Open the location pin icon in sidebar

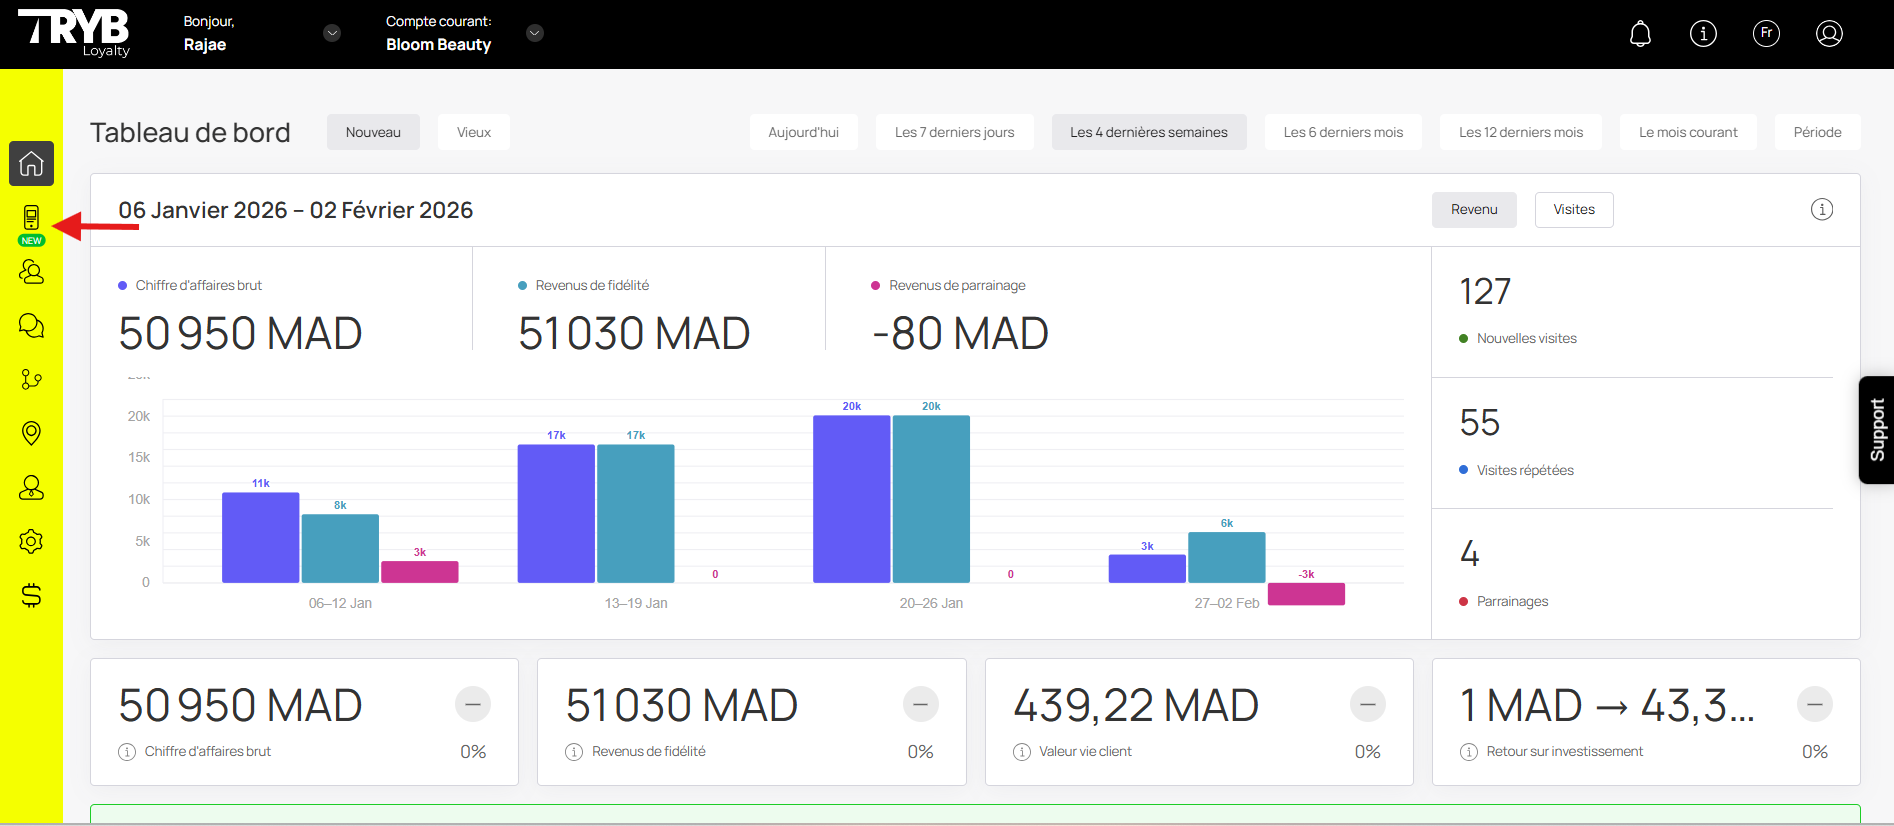tap(31, 433)
